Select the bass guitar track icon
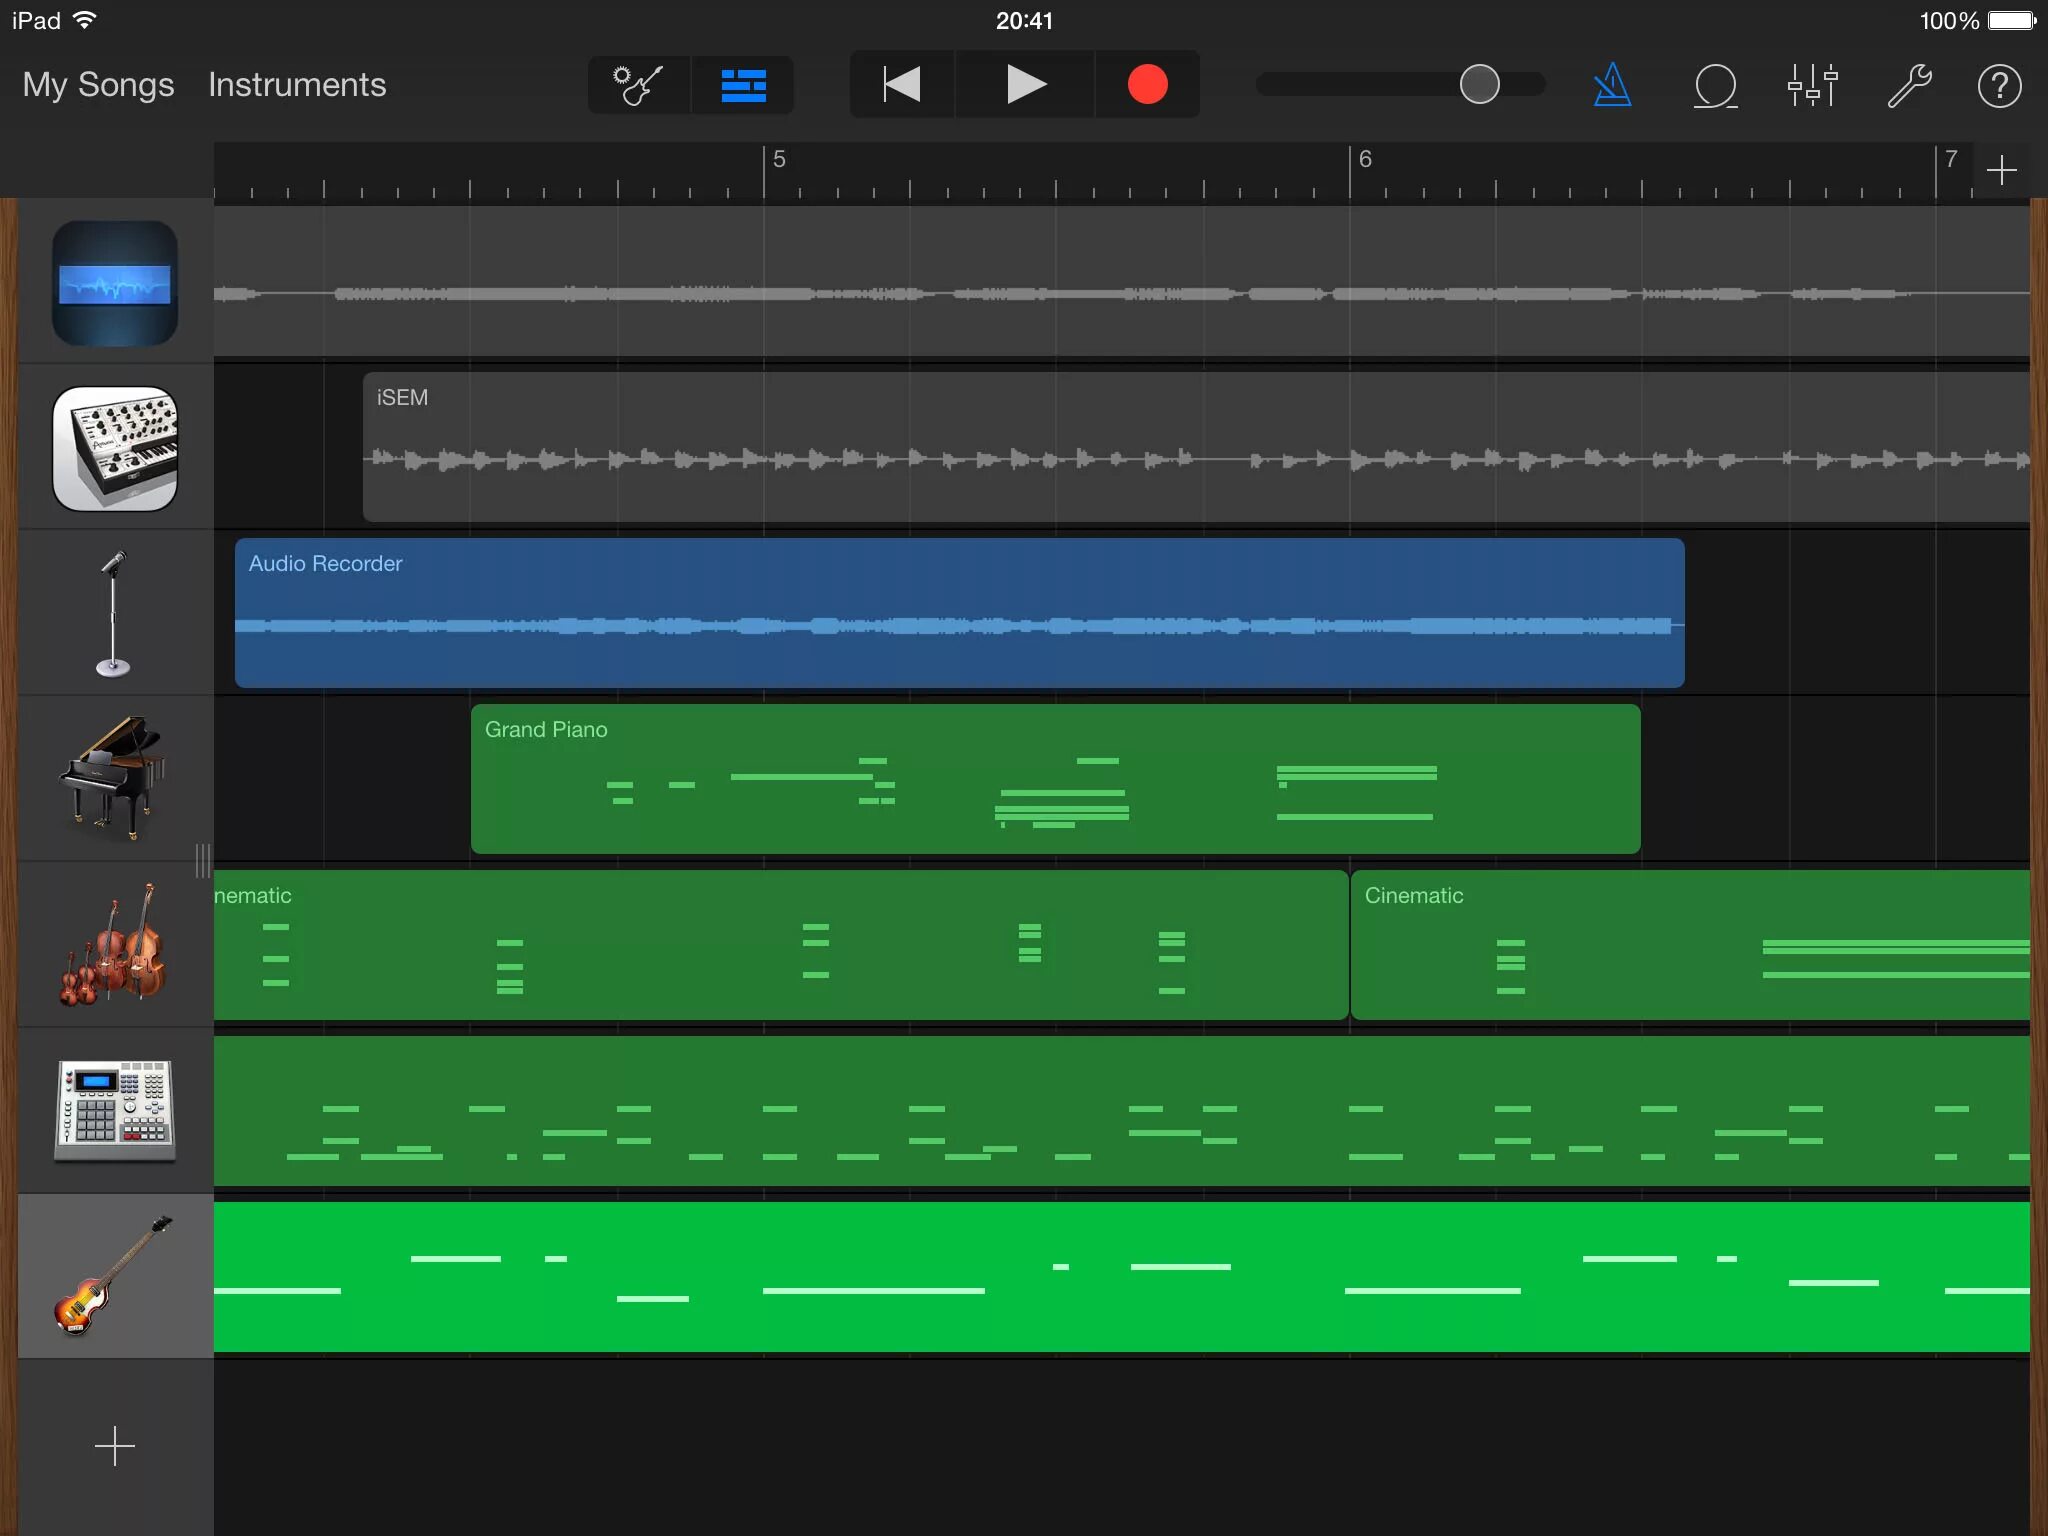 [114, 1276]
